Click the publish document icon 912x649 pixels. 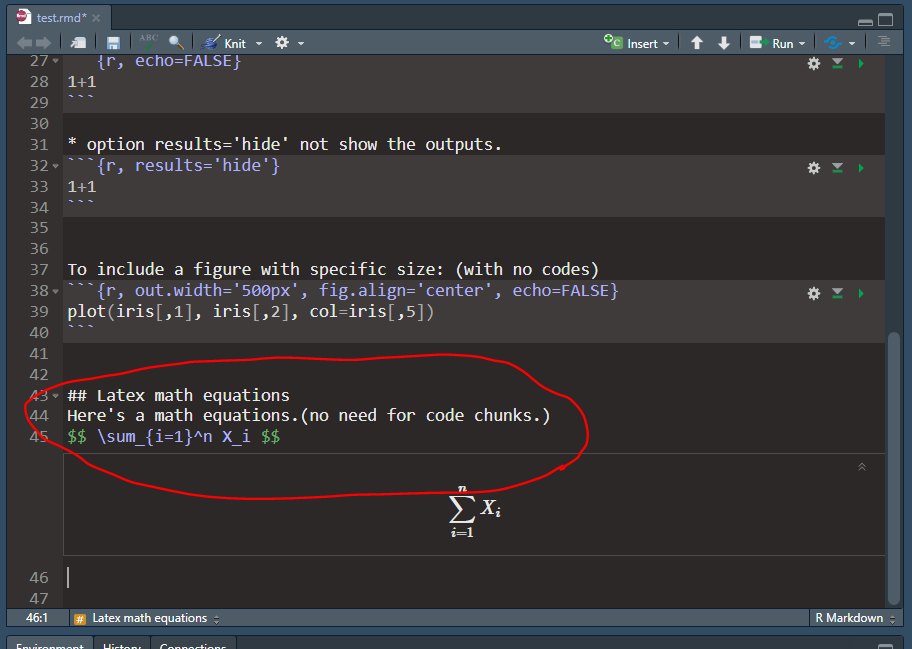pyautogui.click(x=833, y=43)
